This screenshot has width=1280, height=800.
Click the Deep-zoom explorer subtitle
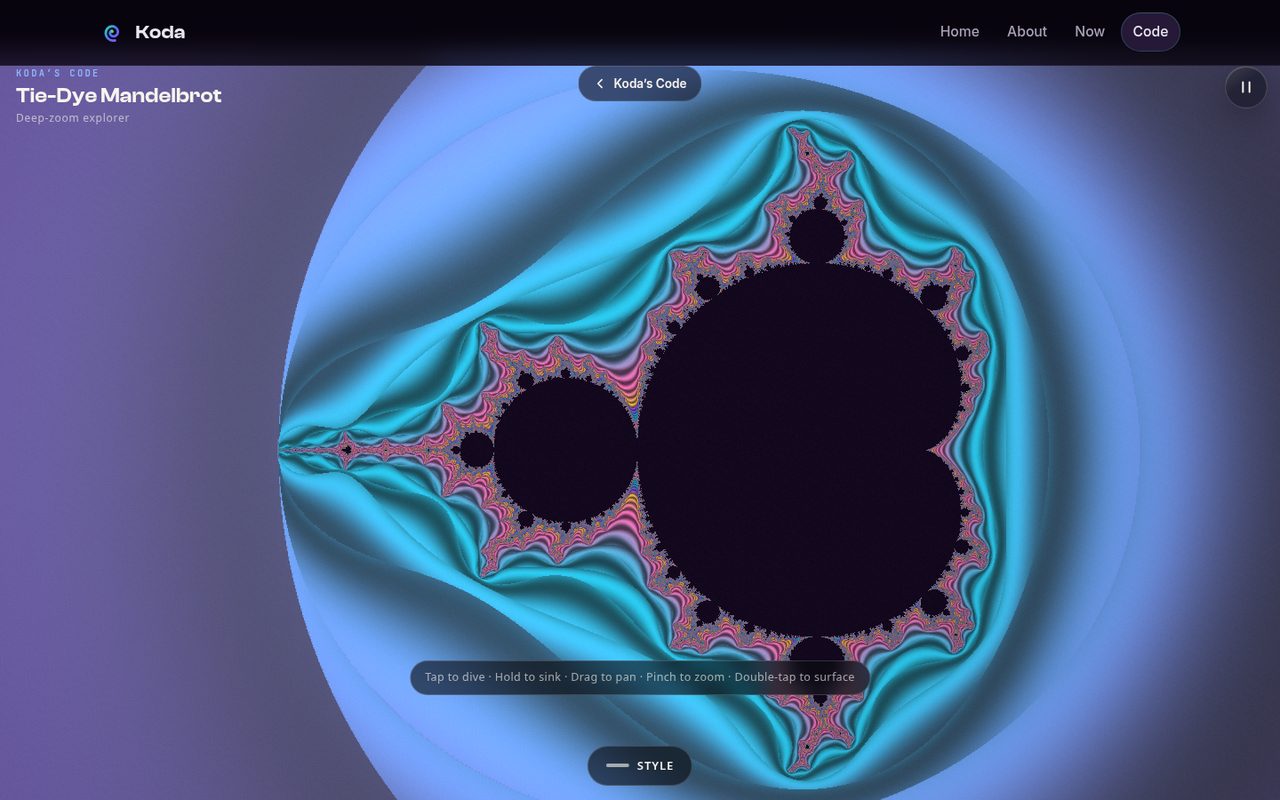click(73, 118)
